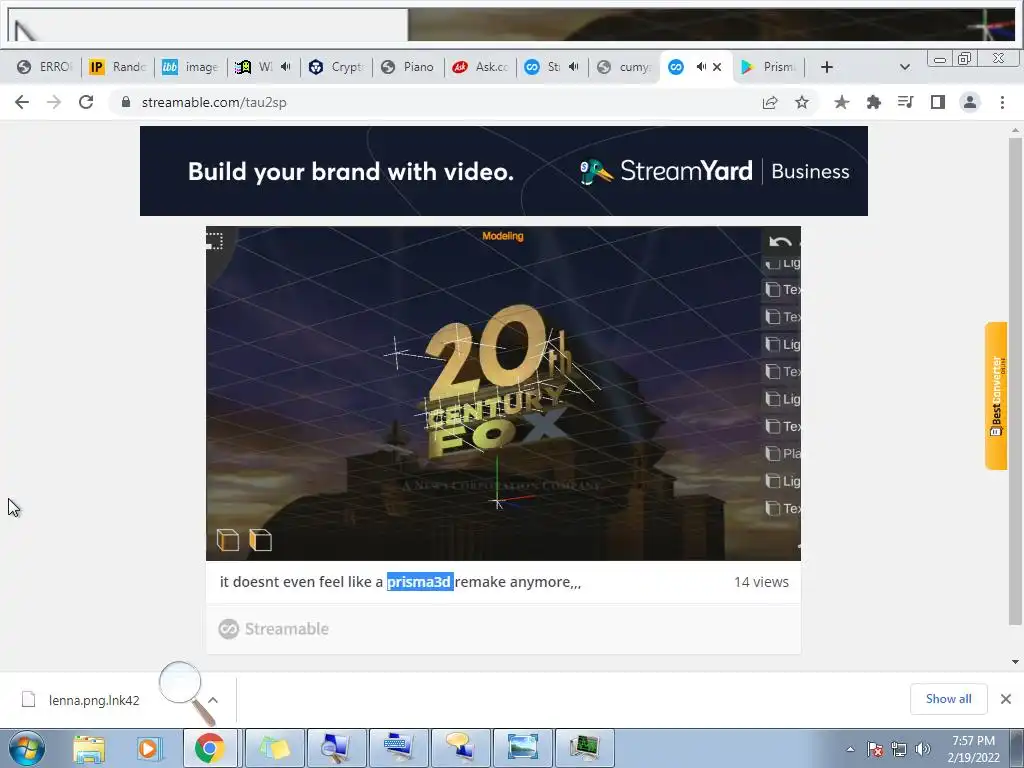Open the media controls playlist icon

[x=905, y=103]
